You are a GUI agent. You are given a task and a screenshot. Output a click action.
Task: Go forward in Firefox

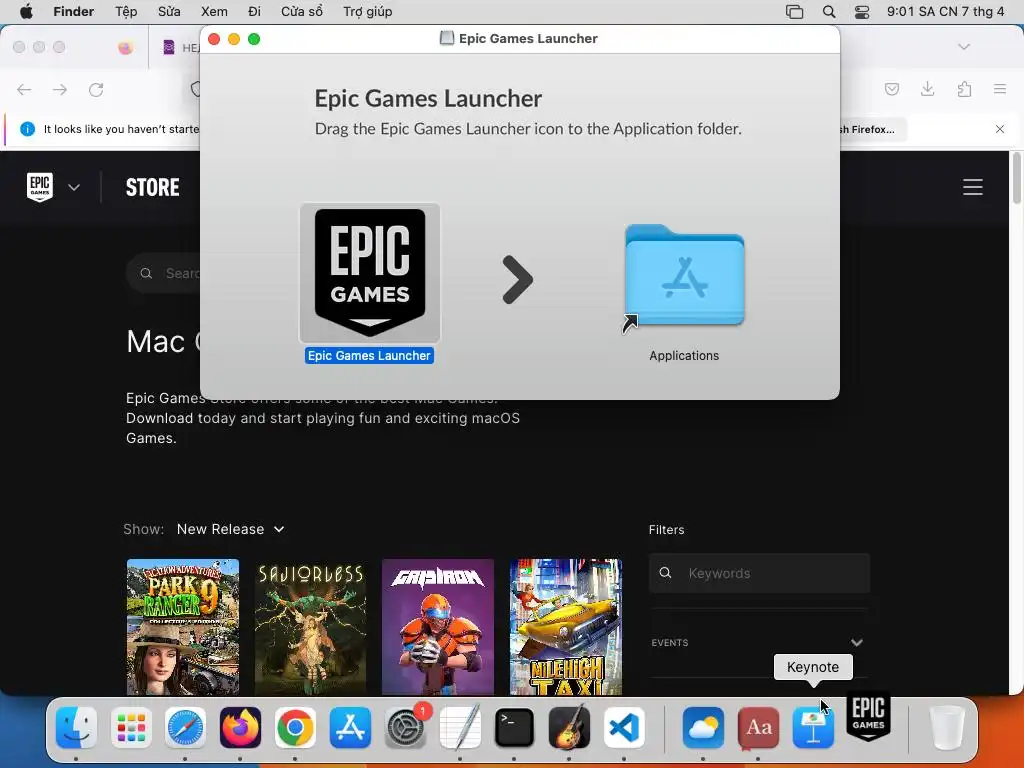click(60, 89)
